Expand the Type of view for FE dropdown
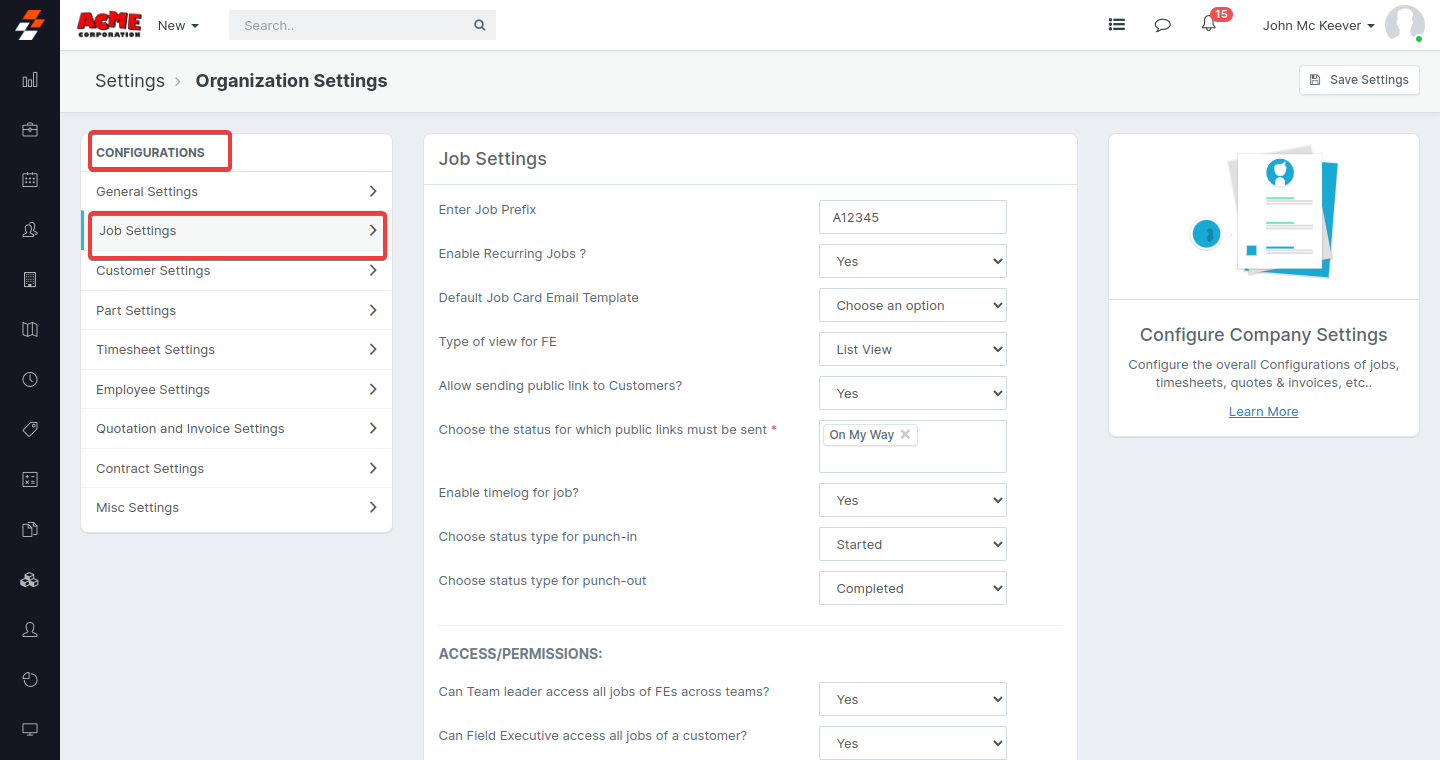The height and width of the screenshot is (760, 1440). pos(912,349)
